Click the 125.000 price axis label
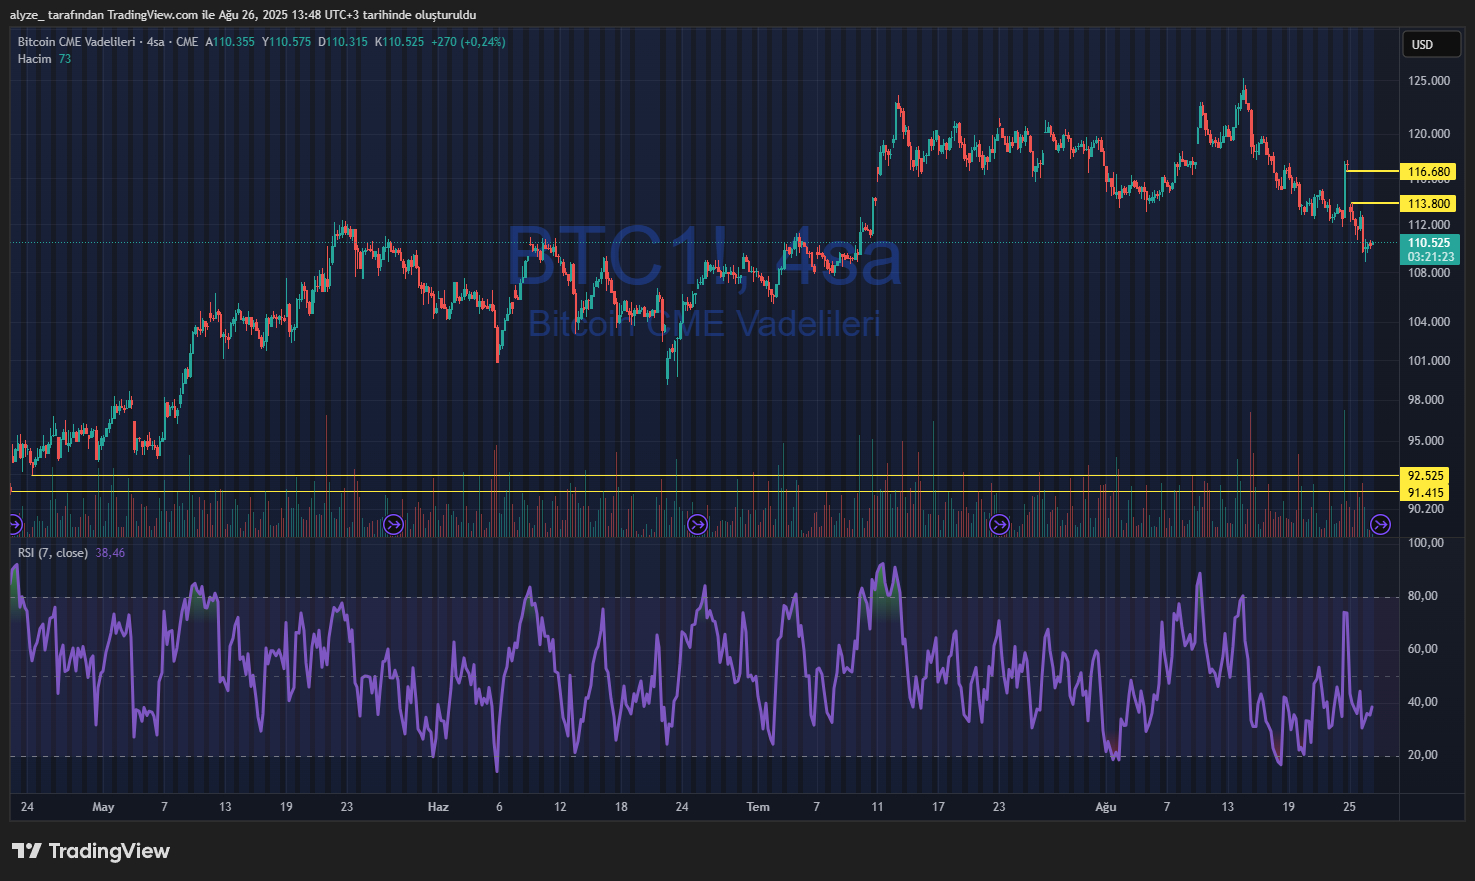This screenshot has height=881, width=1475. pos(1429,81)
